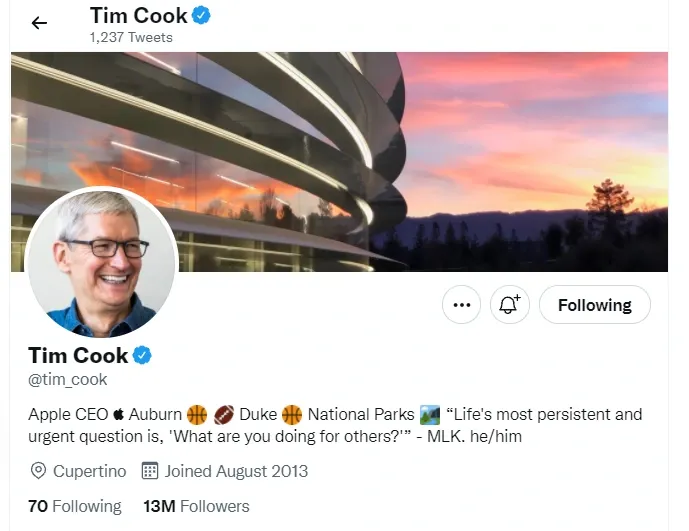Click the Cupertino location text
This screenshot has height=531, width=689.
88,470
